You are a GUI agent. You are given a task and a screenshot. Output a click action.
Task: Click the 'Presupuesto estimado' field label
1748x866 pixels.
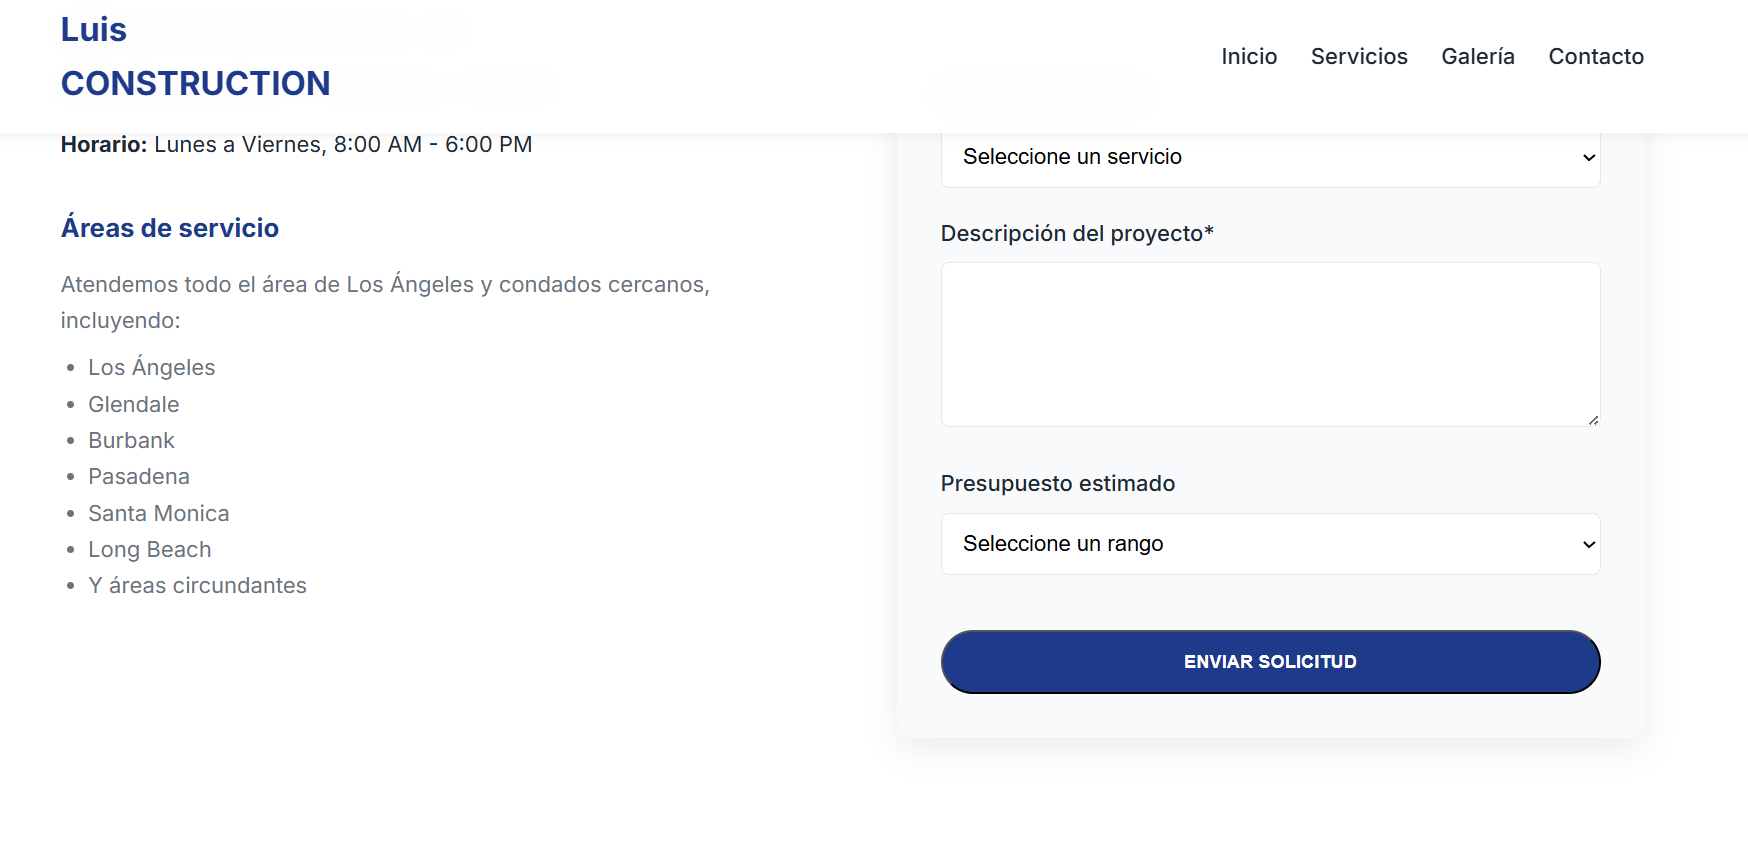1057,483
